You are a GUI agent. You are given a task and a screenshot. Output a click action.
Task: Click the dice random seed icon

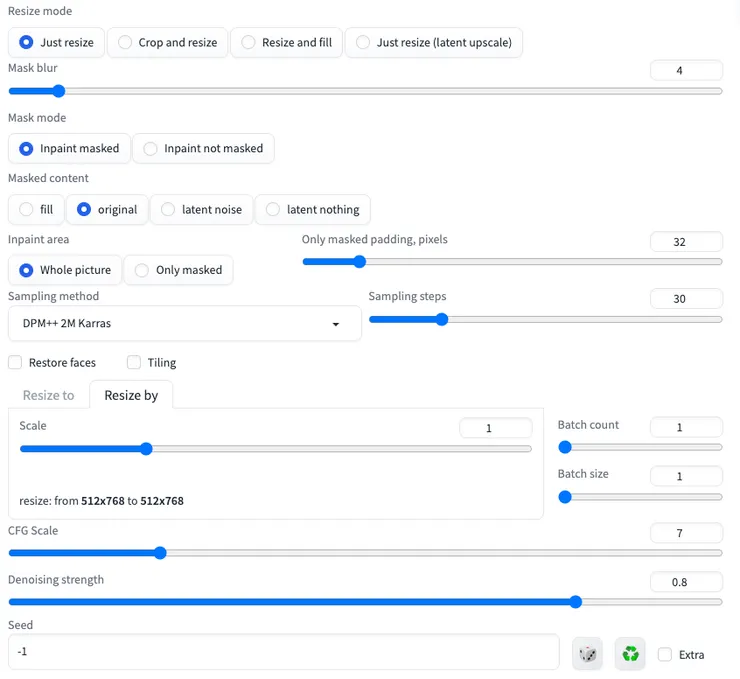click(588, 654)
